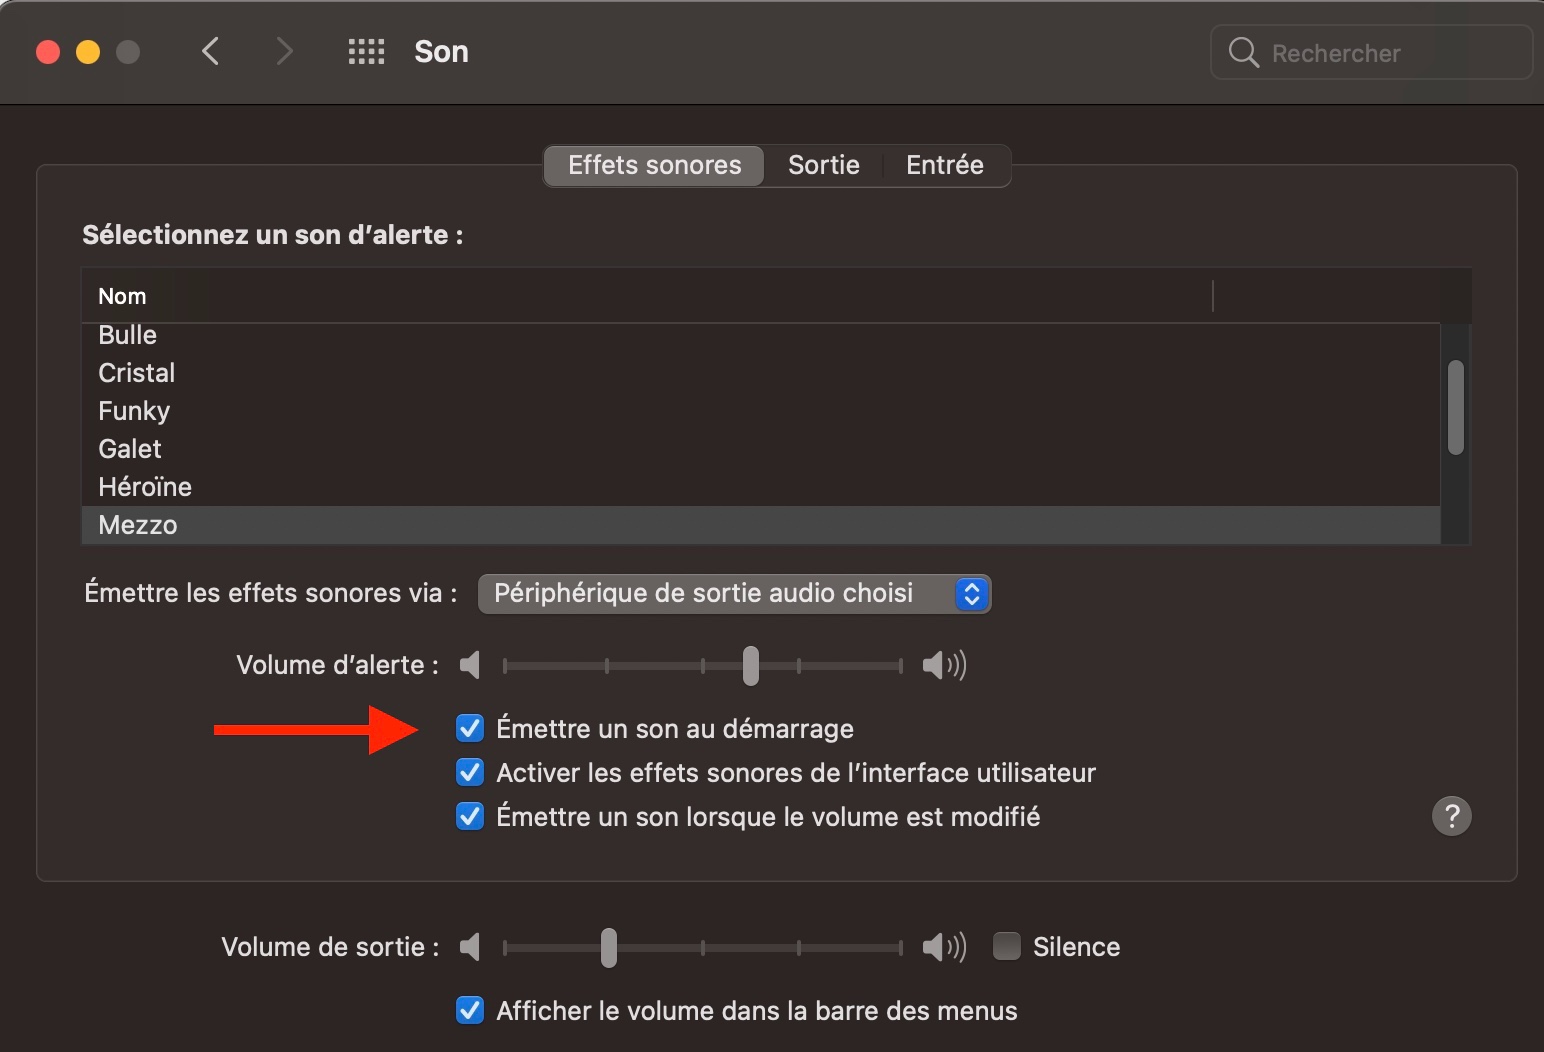The image size is (1544, 1052).
Task: Click the output volume low speaker icon
Action: (470, 947)
